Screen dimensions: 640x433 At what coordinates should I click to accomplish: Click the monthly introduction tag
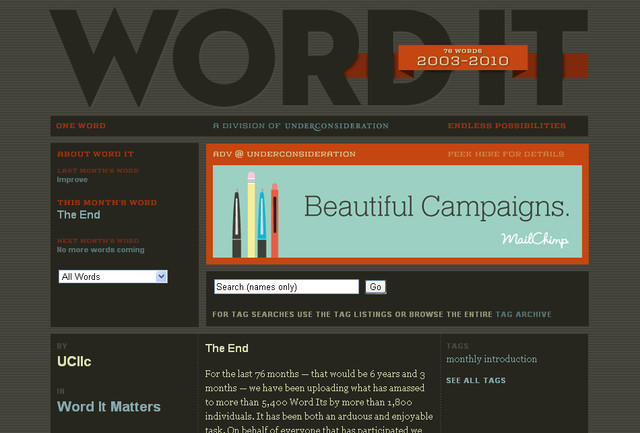point(491,359)
